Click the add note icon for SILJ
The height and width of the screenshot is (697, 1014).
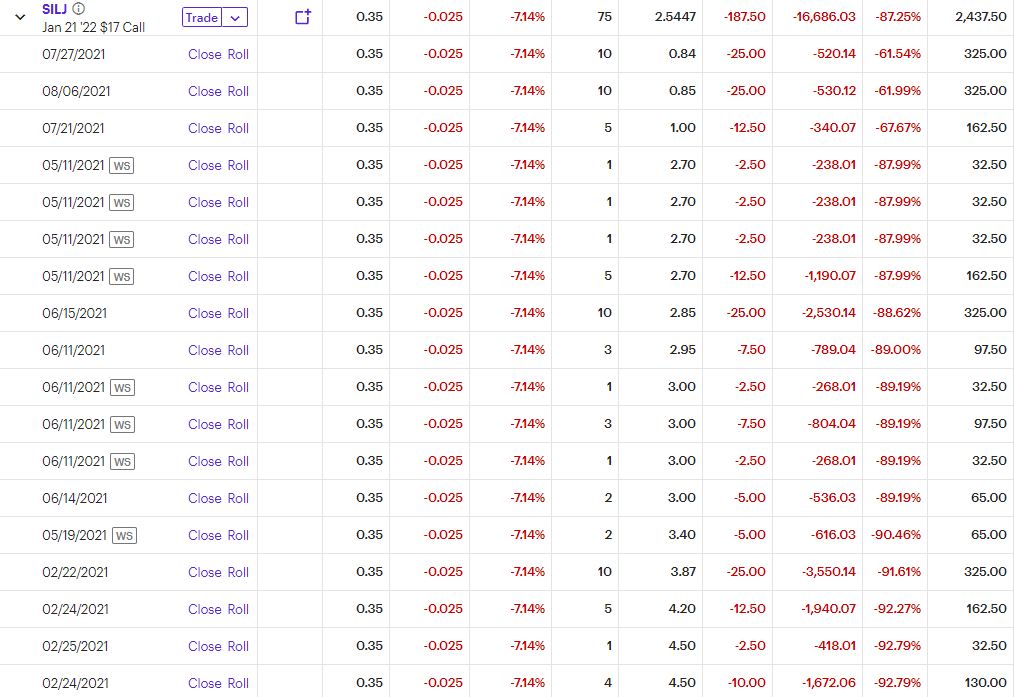tap(303, 17)
